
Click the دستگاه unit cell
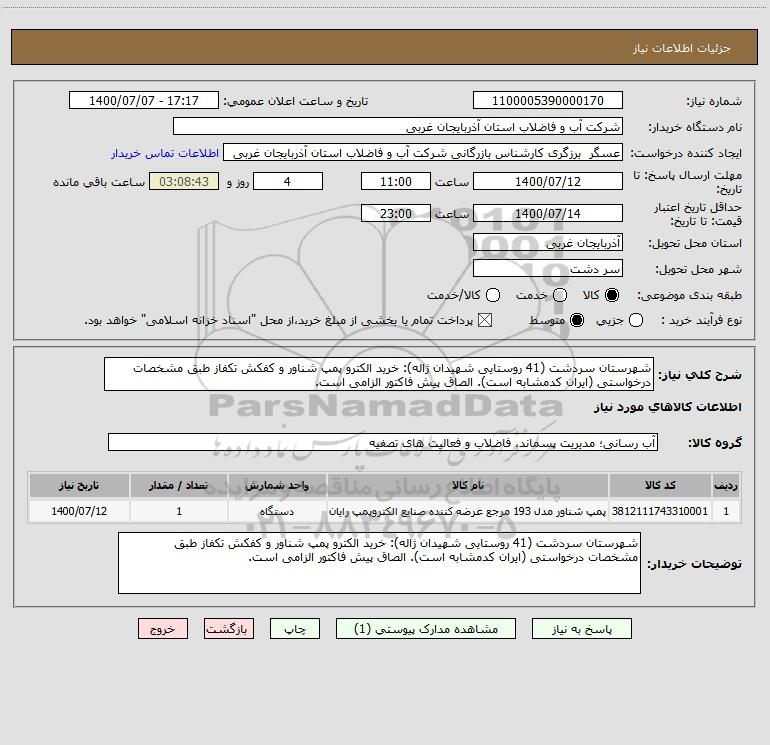coord(277,511)
